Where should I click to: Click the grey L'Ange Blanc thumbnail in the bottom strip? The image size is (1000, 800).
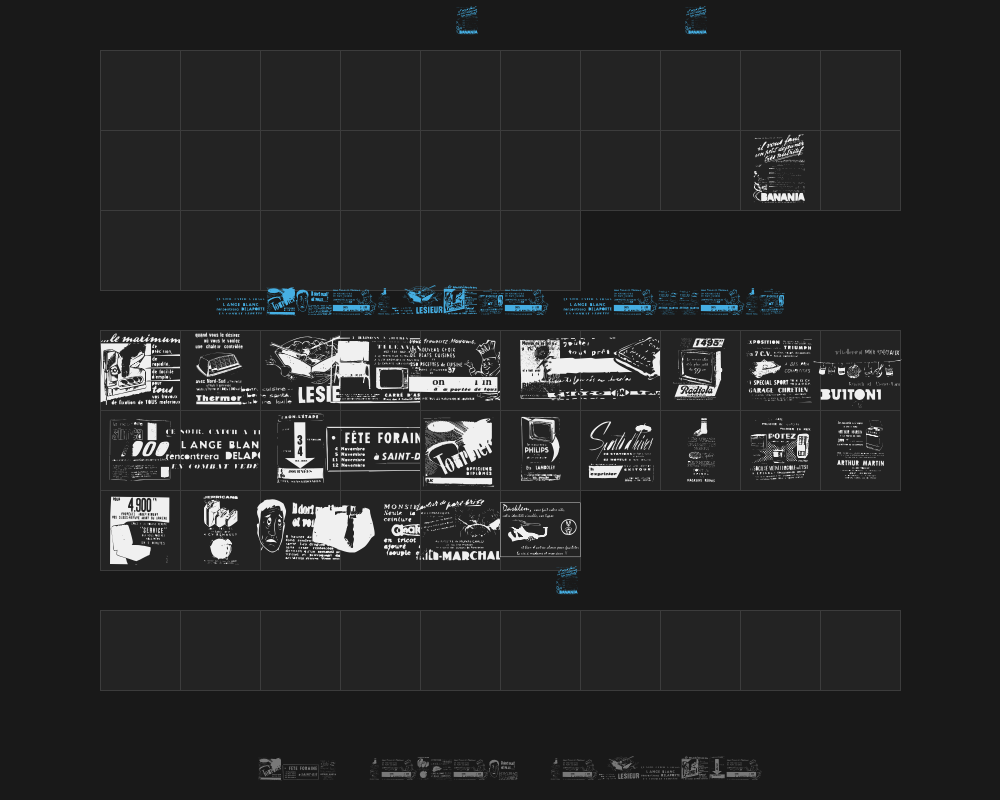[x=660, y=772]
